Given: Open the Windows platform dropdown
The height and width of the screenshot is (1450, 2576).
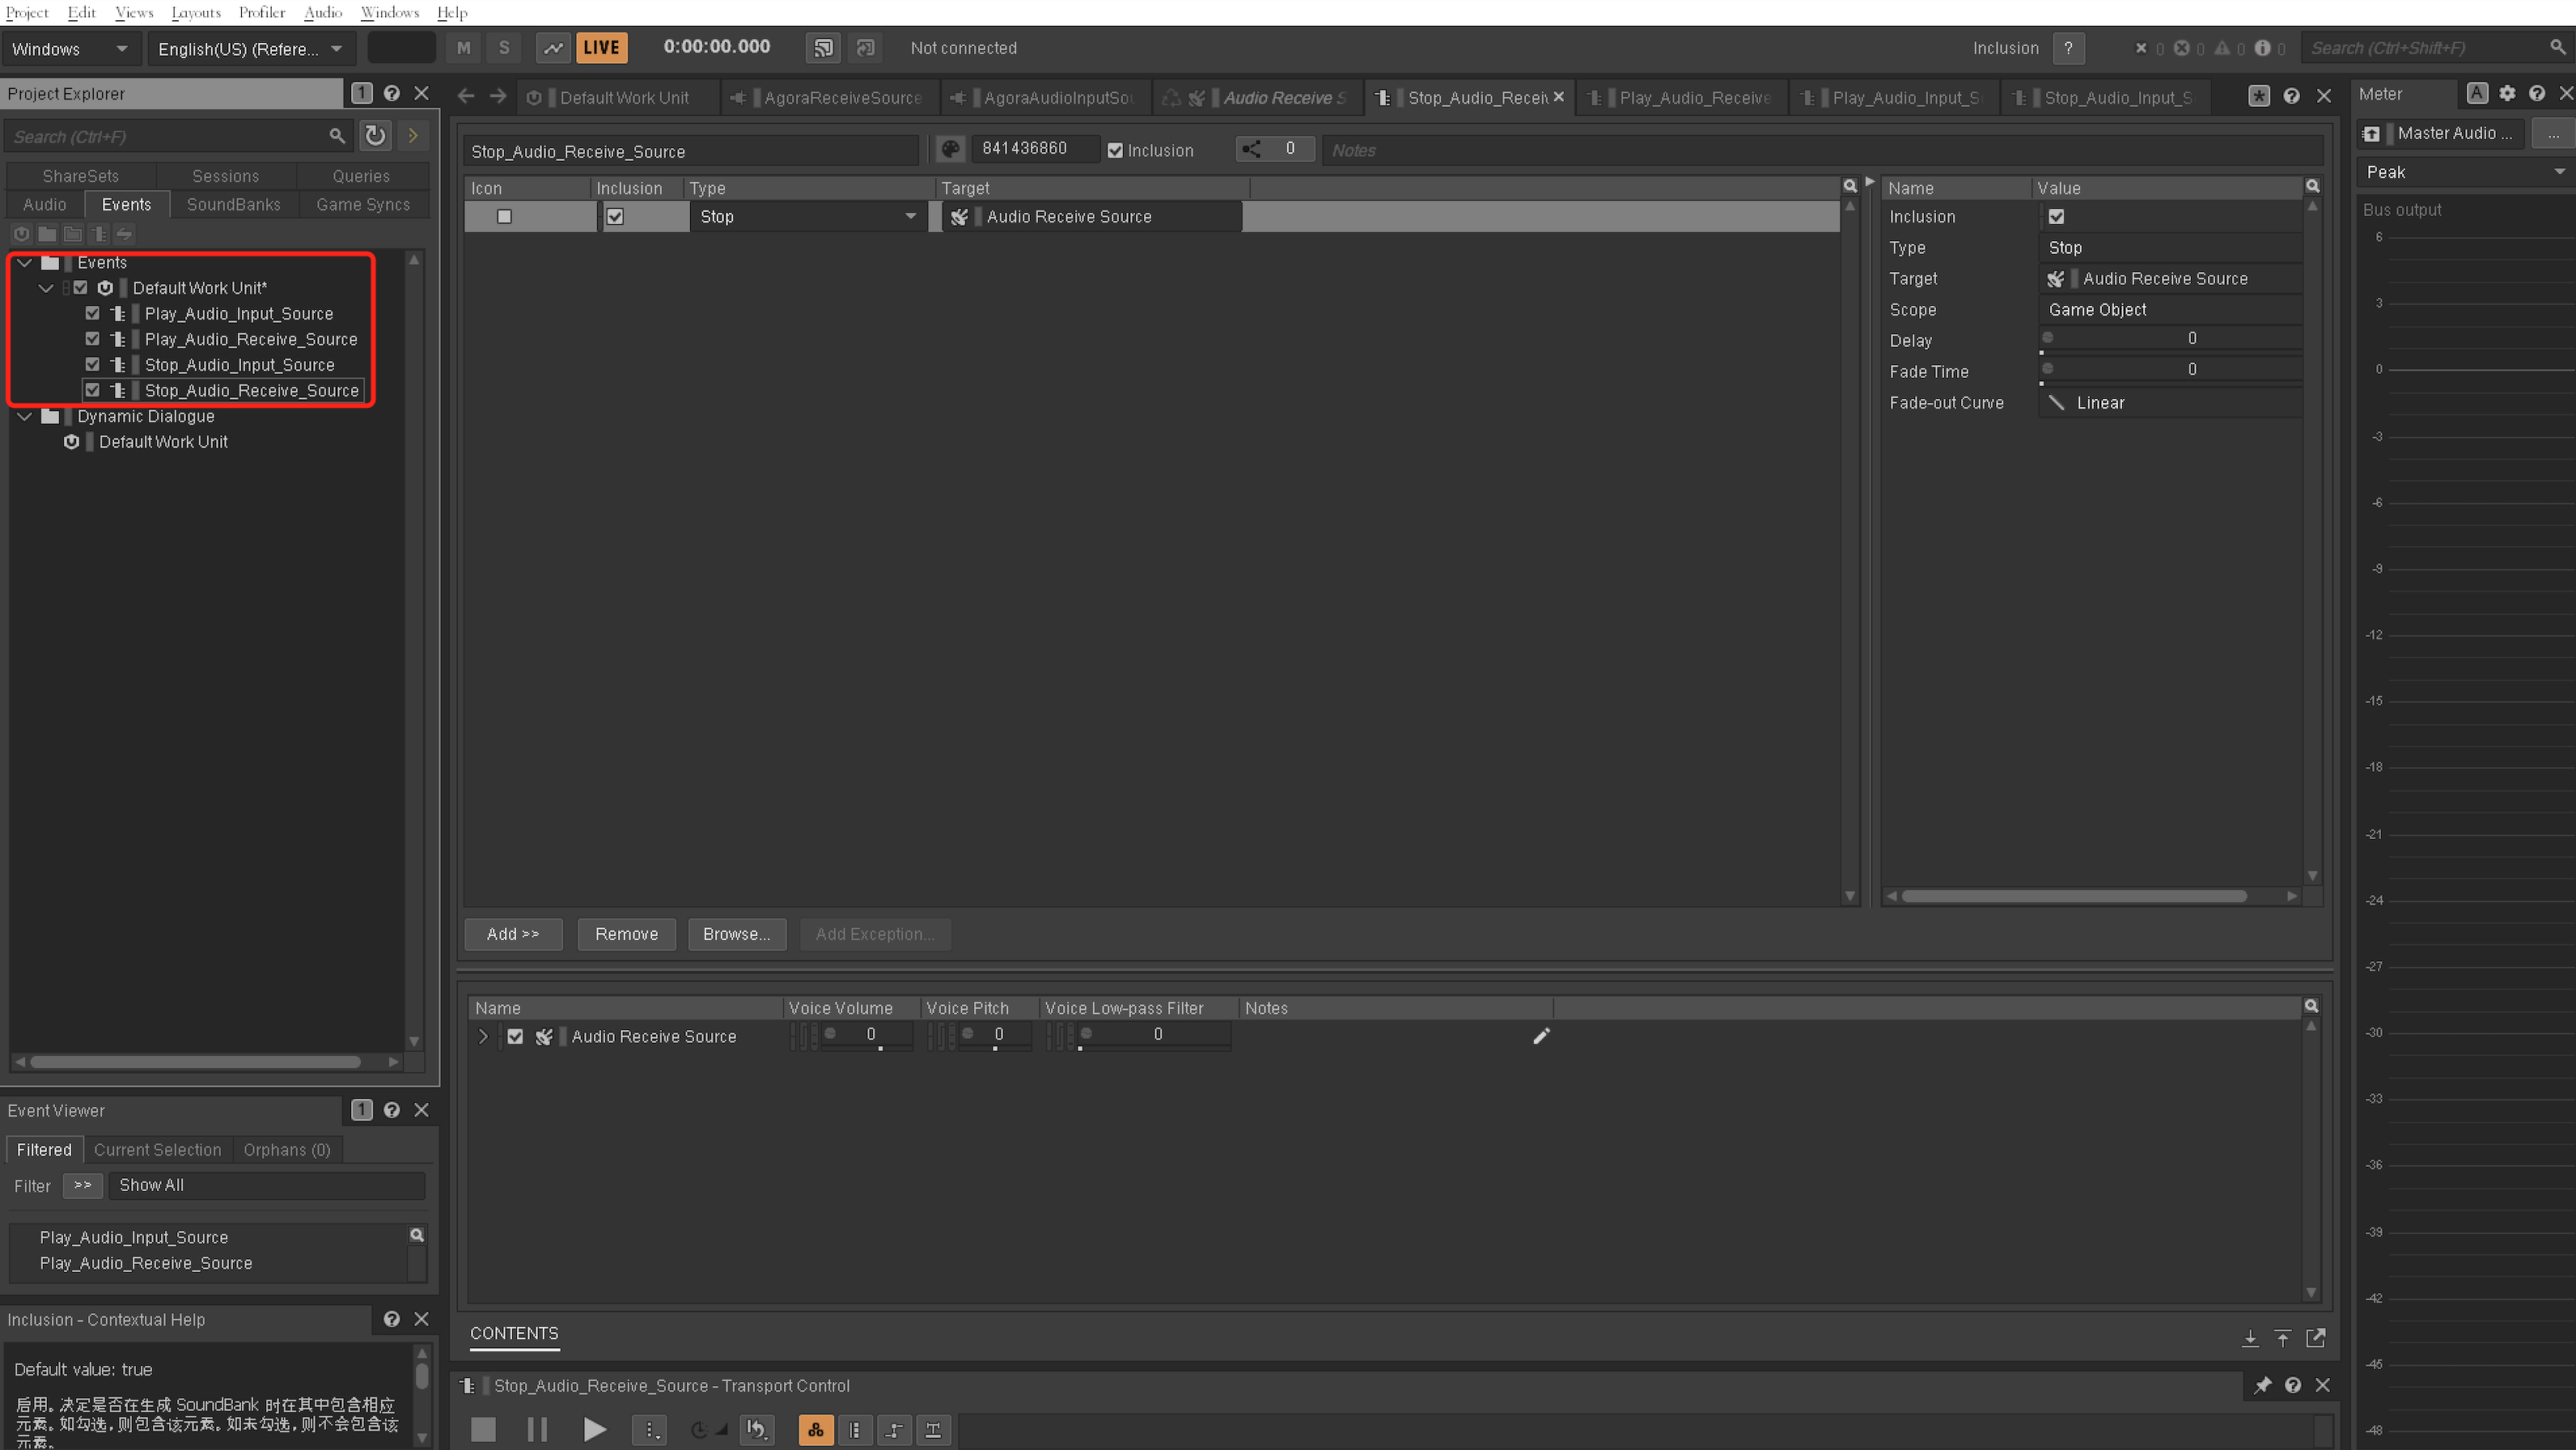Looking at the screenshot, I should [x=70, y=48].
